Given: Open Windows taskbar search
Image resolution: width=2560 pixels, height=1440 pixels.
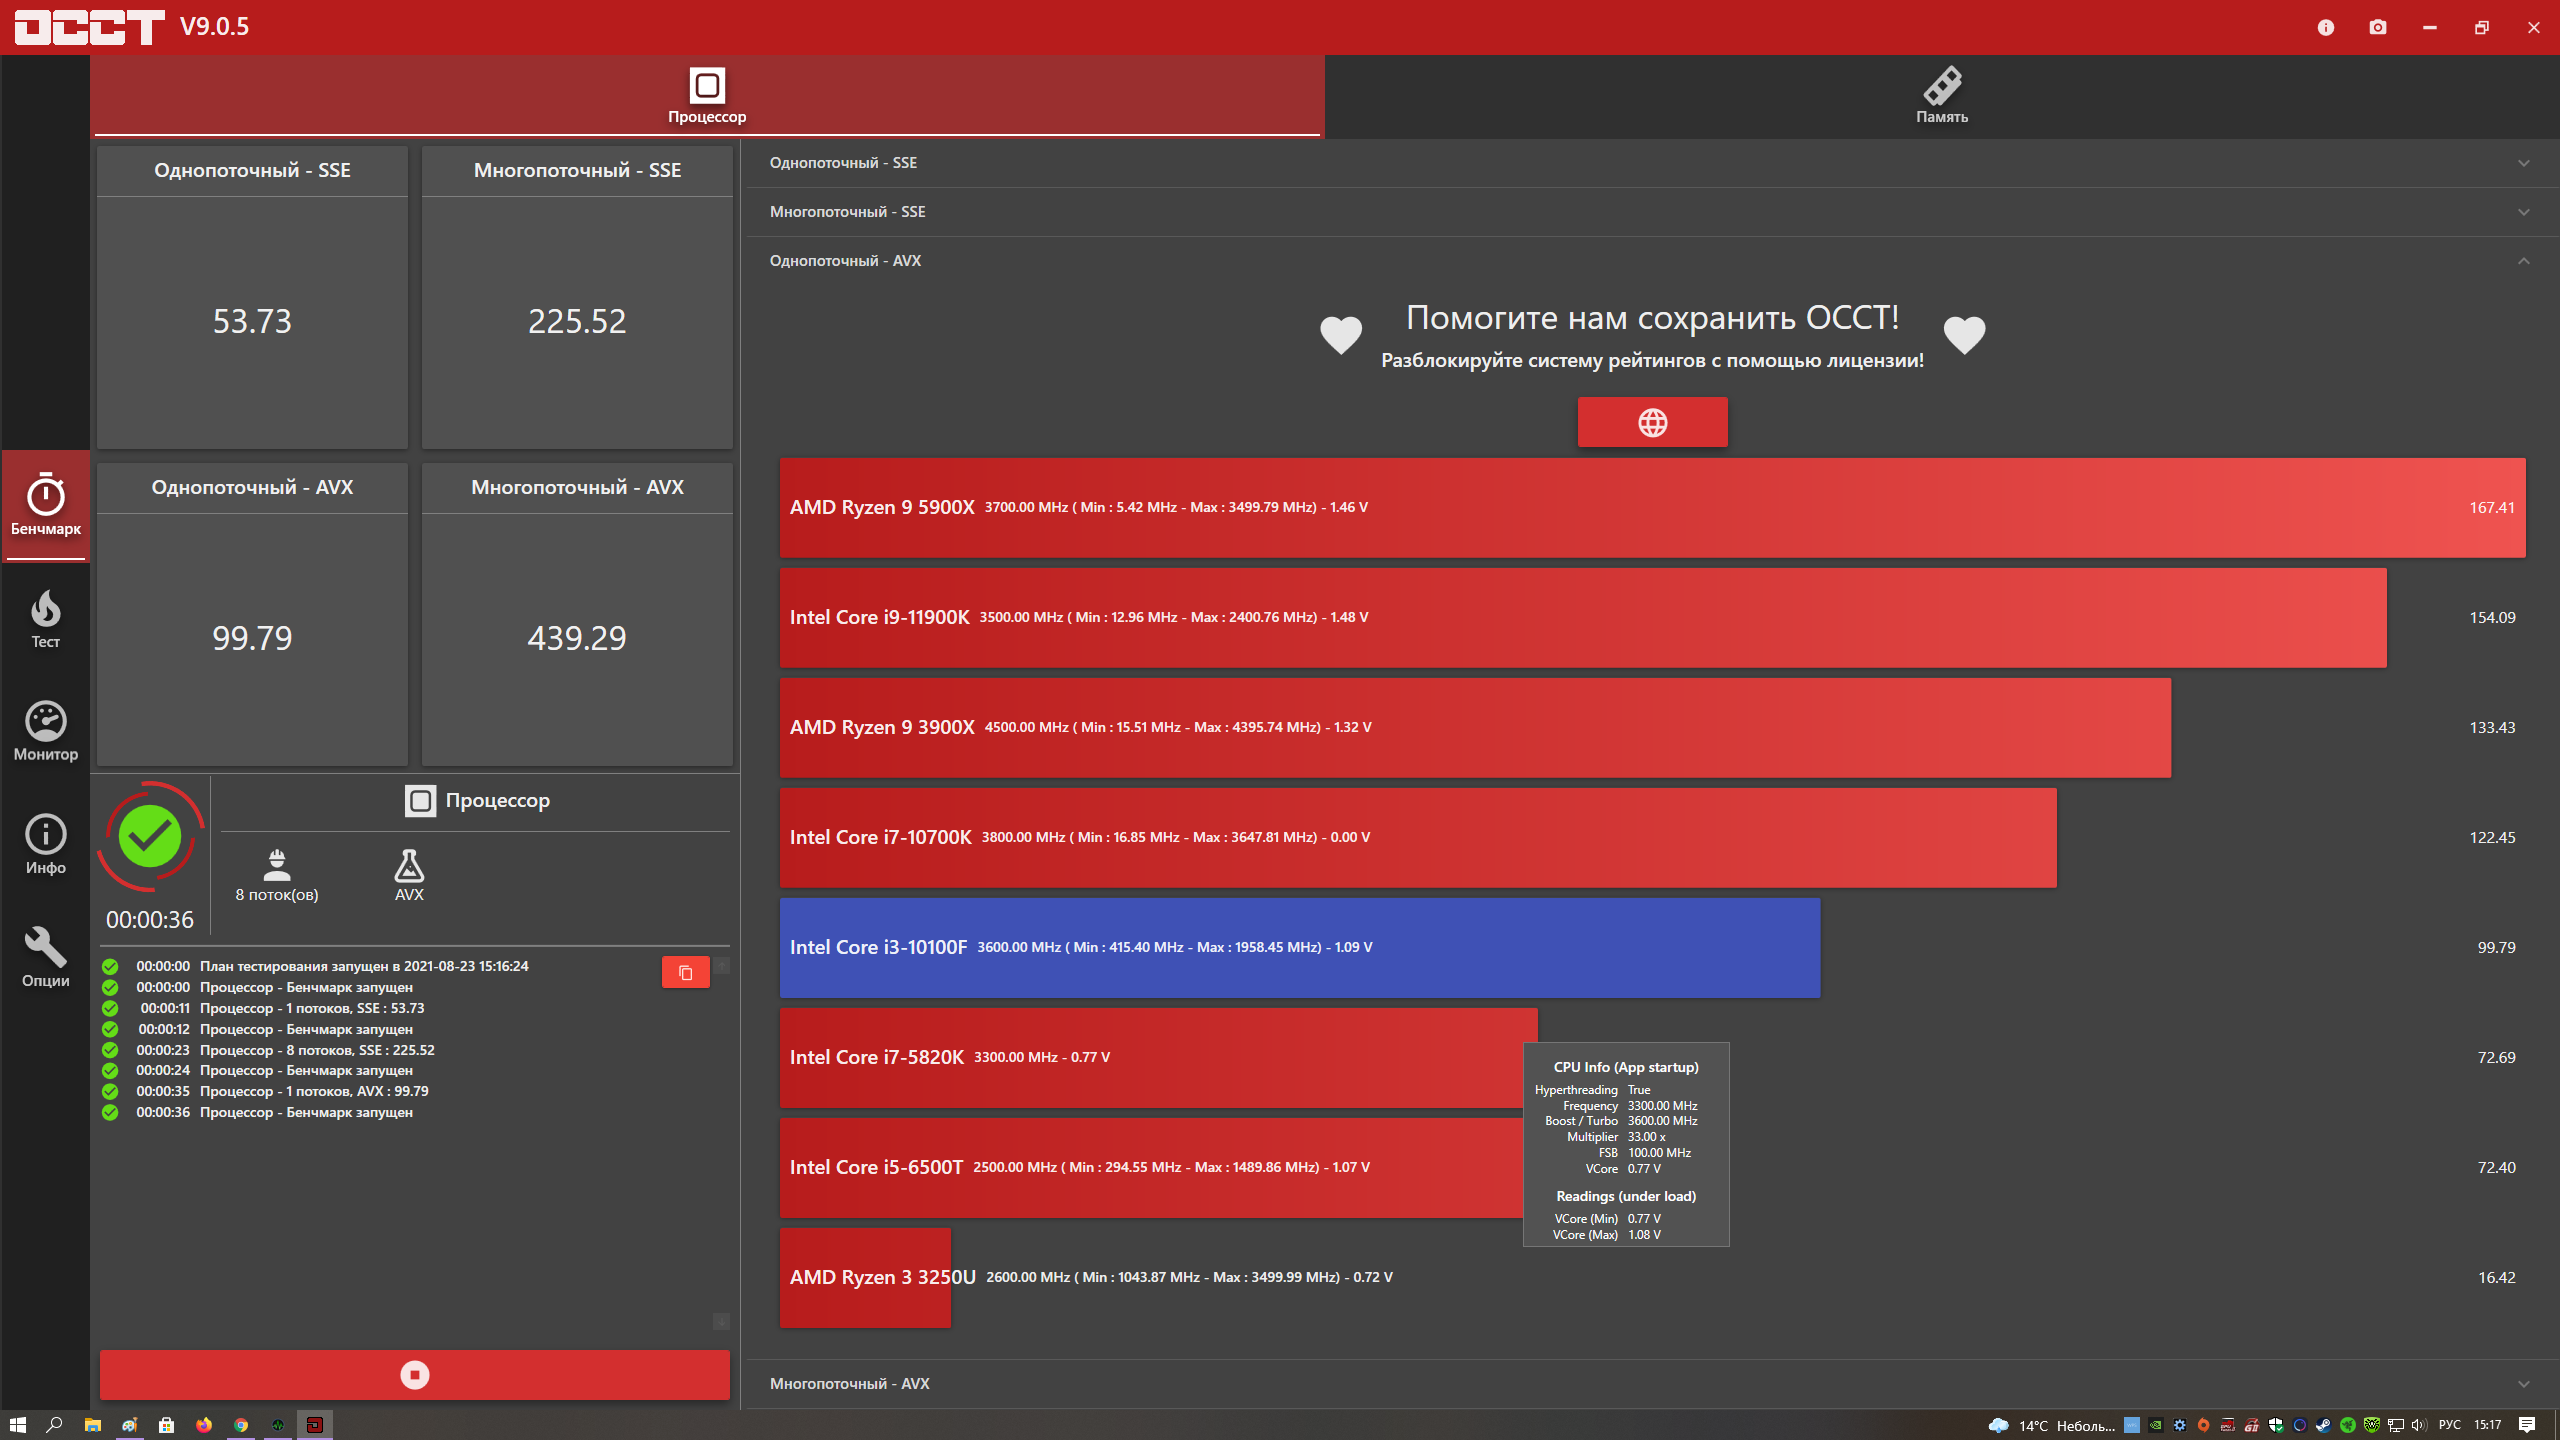Looking at the screenshot, I should tap(54, 1425).
